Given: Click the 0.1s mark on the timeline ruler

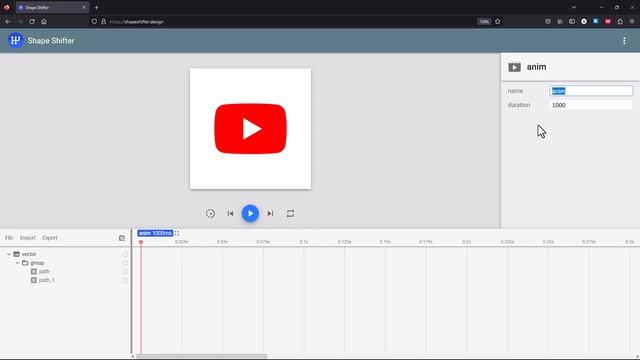Looking at the screenshot, I should (304, 242).
